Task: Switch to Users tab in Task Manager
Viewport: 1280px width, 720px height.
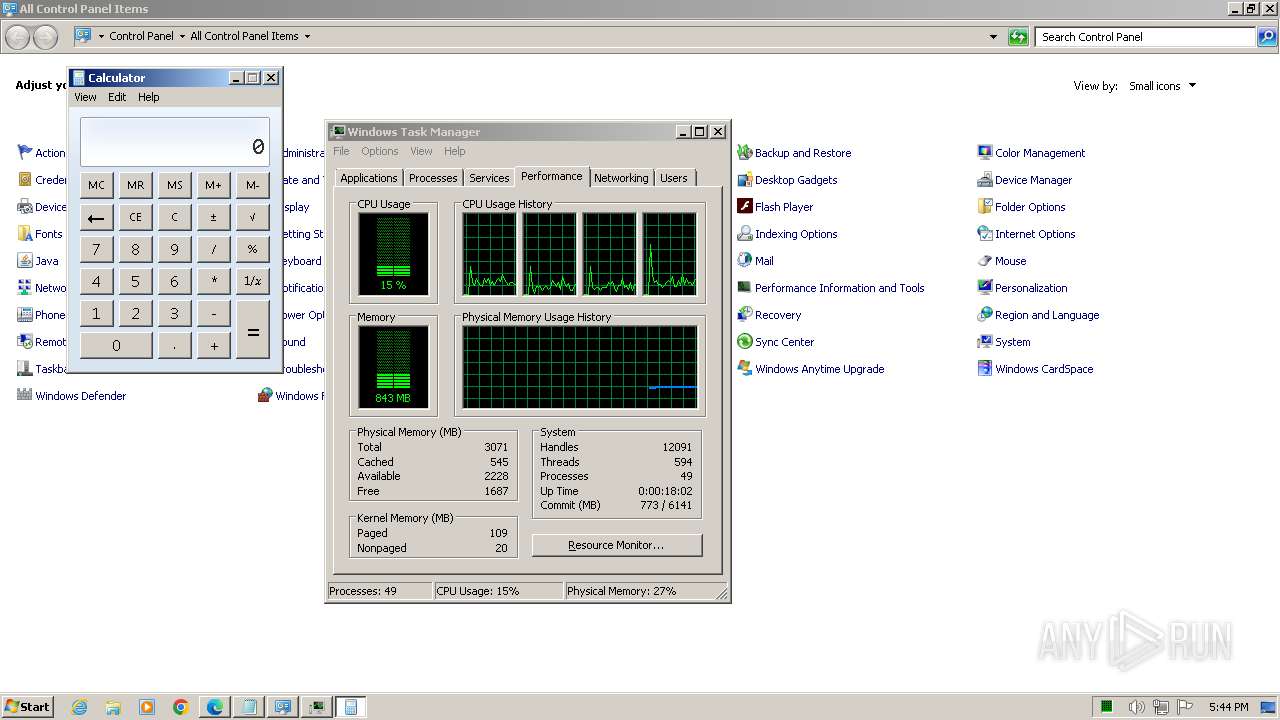Action: pyautogui.click(x=674, y=178)
